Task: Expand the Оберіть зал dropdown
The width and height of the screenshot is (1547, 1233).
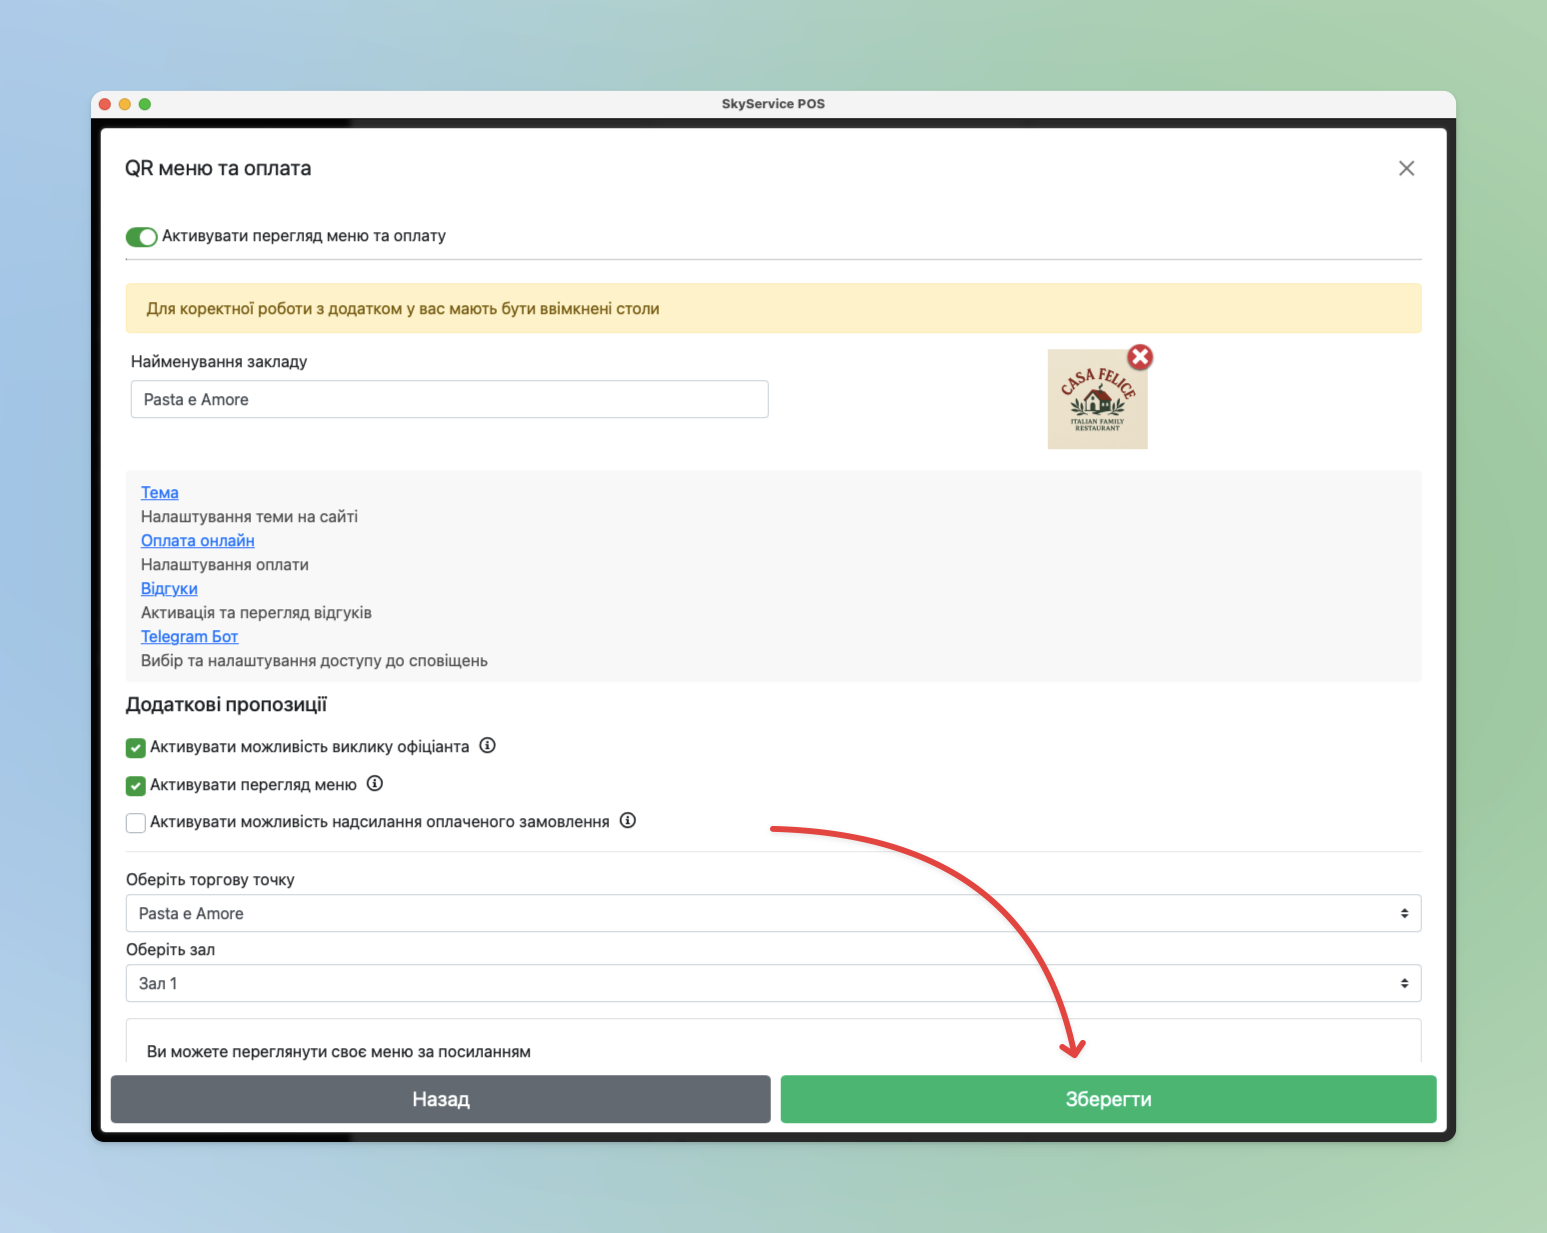Action: pos(772,983)
